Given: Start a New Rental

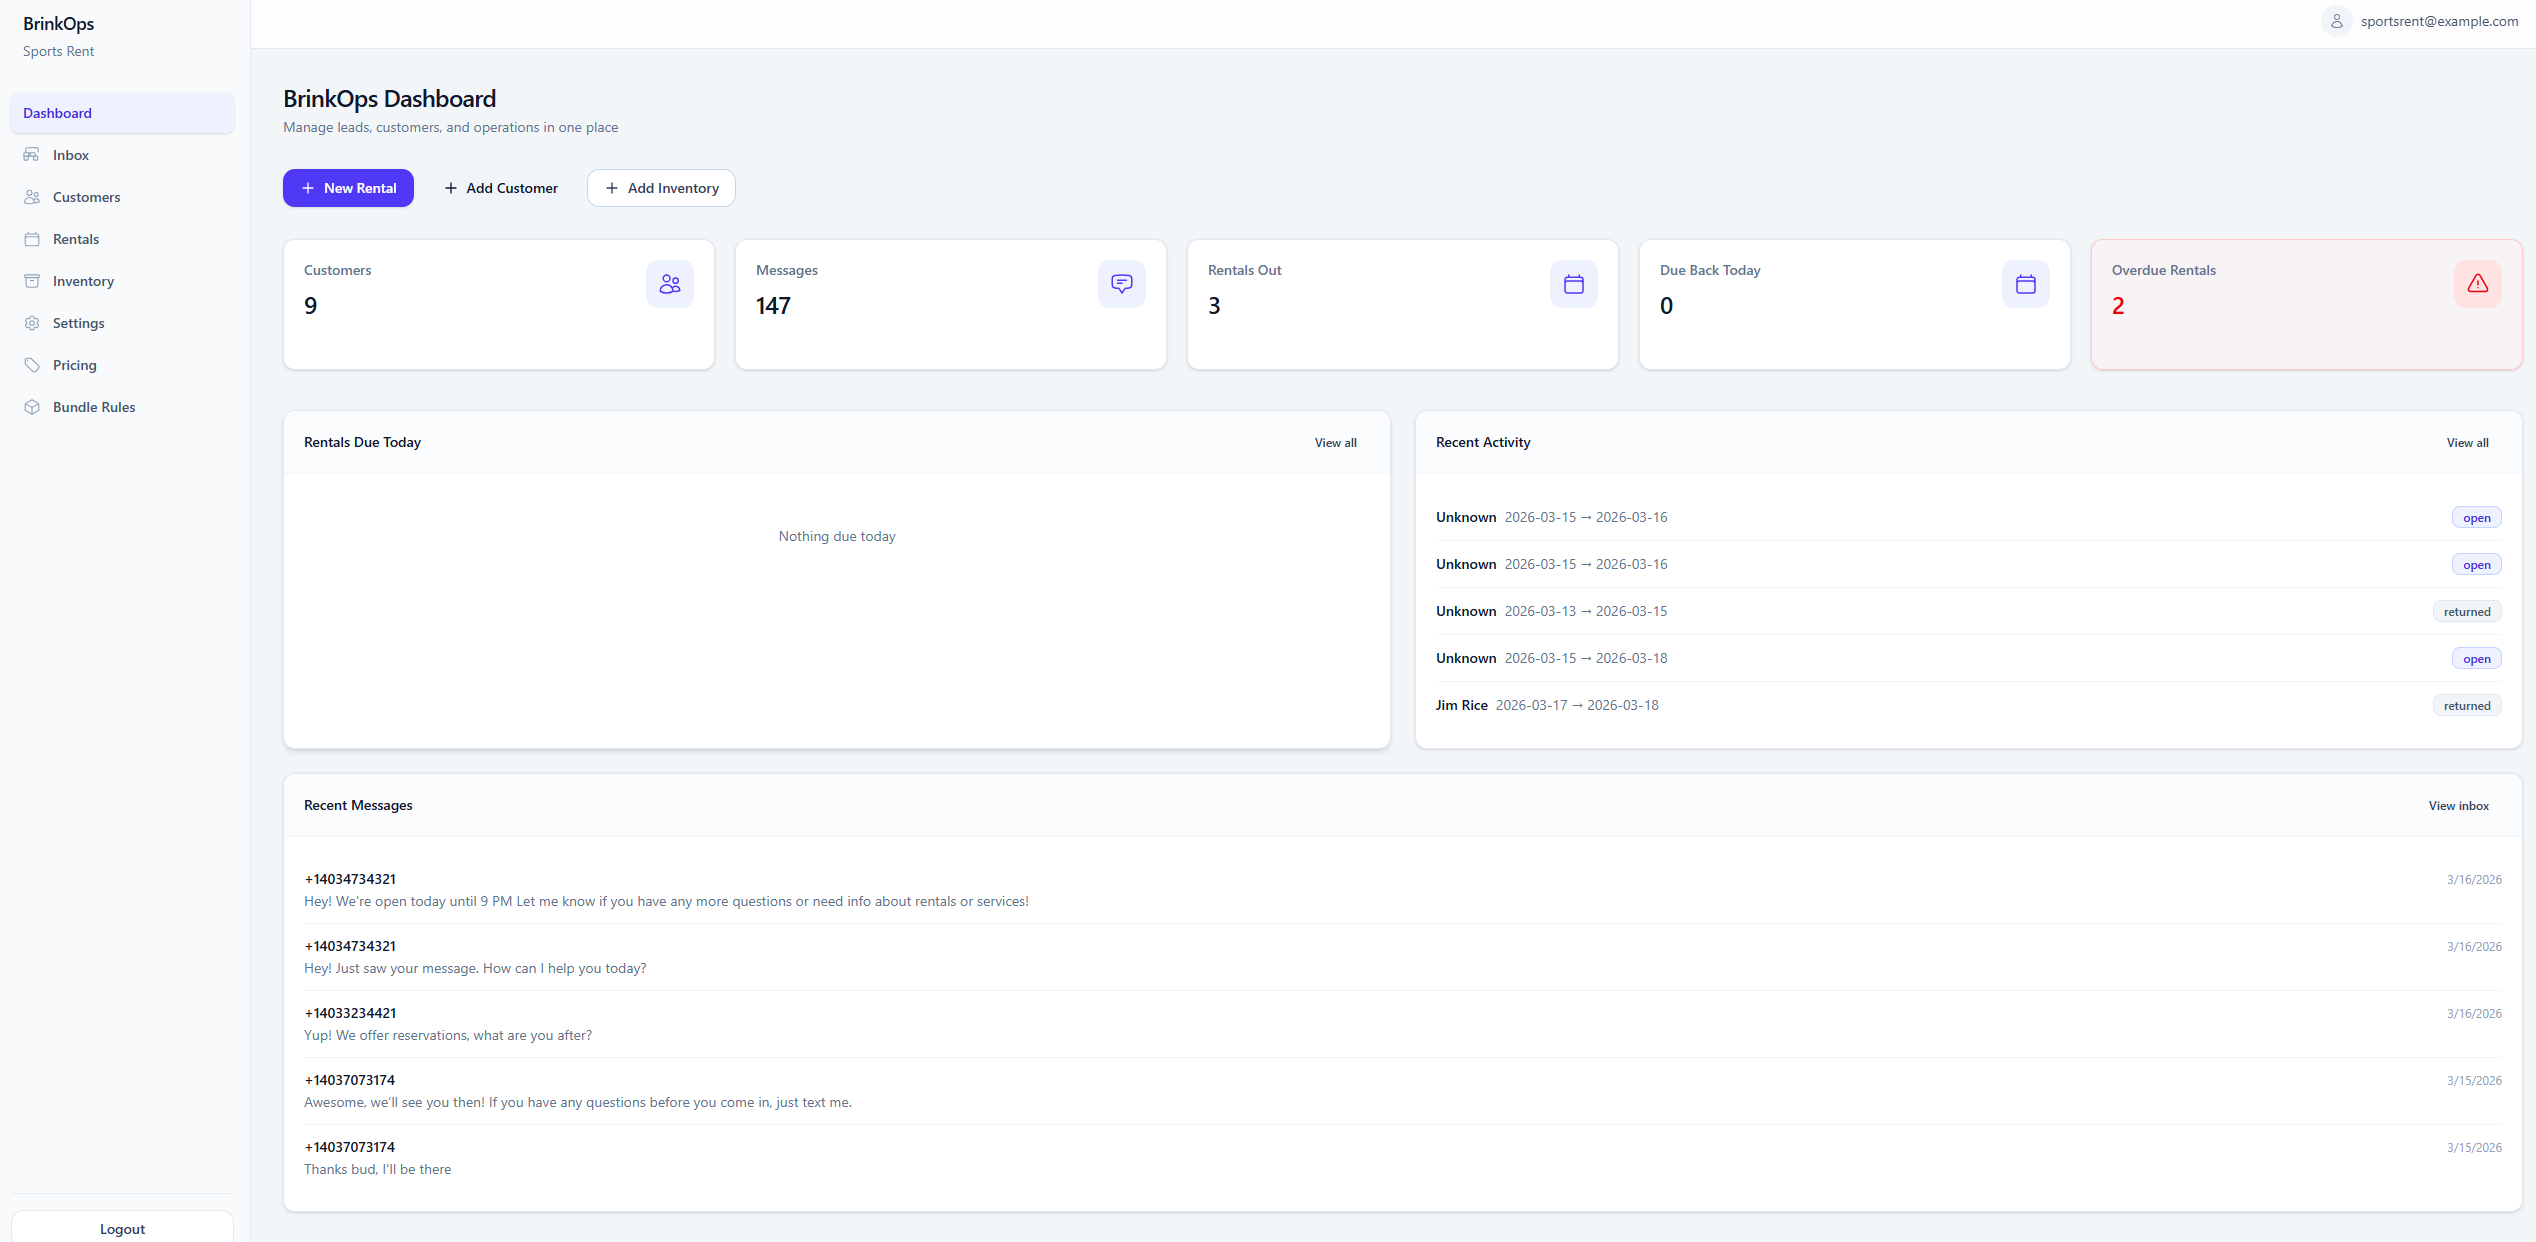Looking at the screenshot, I should [348, 187].
